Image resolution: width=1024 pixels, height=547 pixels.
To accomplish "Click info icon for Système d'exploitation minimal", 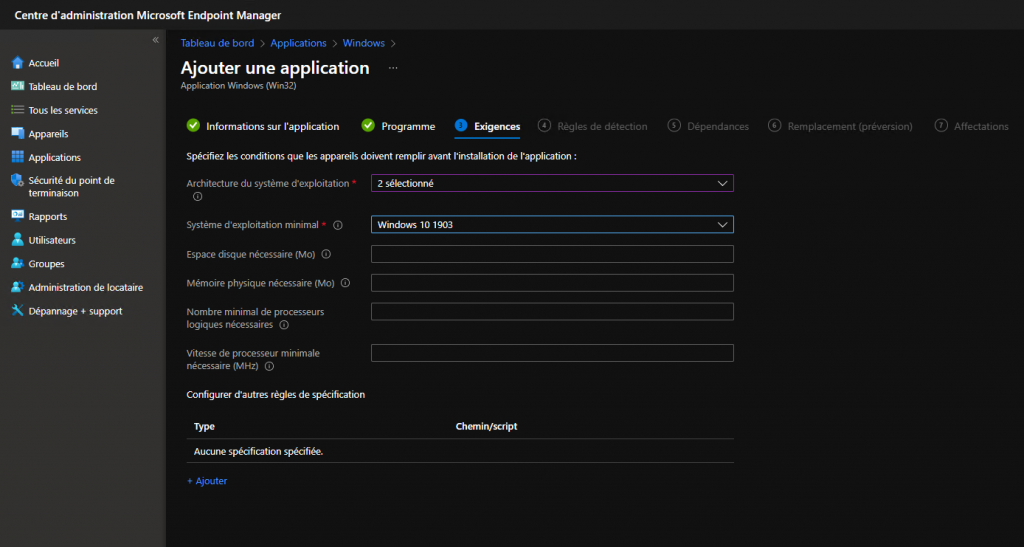I will 338,225.
